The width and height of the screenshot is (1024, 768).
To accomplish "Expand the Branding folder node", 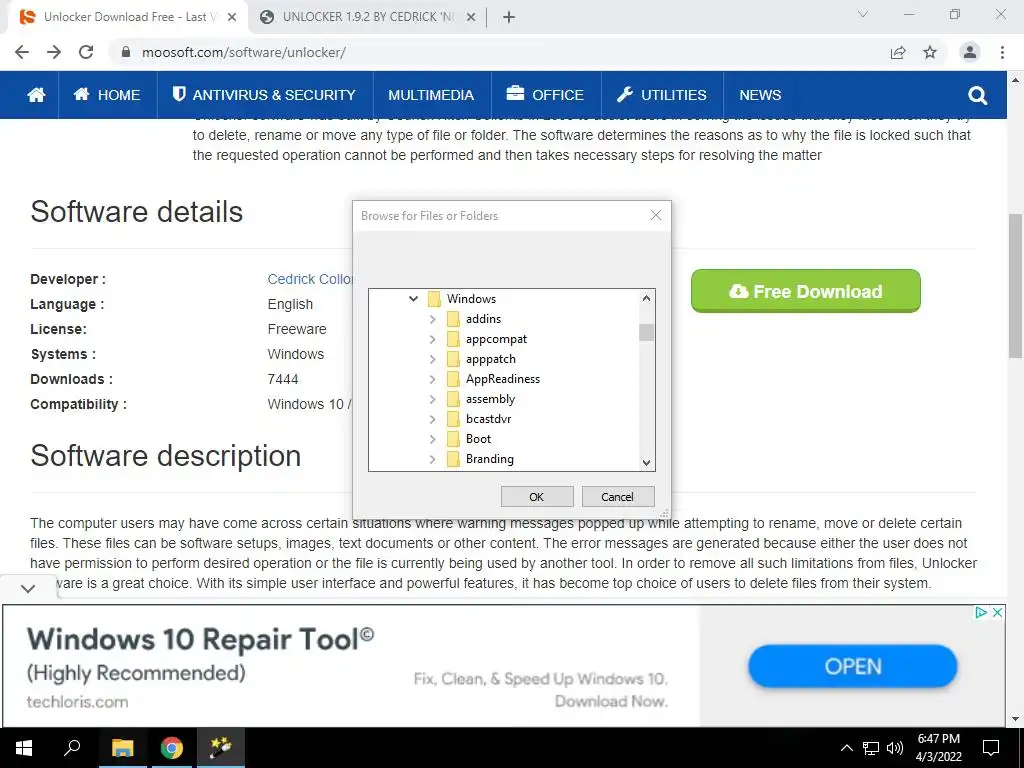I will click(x=432, y=459).
